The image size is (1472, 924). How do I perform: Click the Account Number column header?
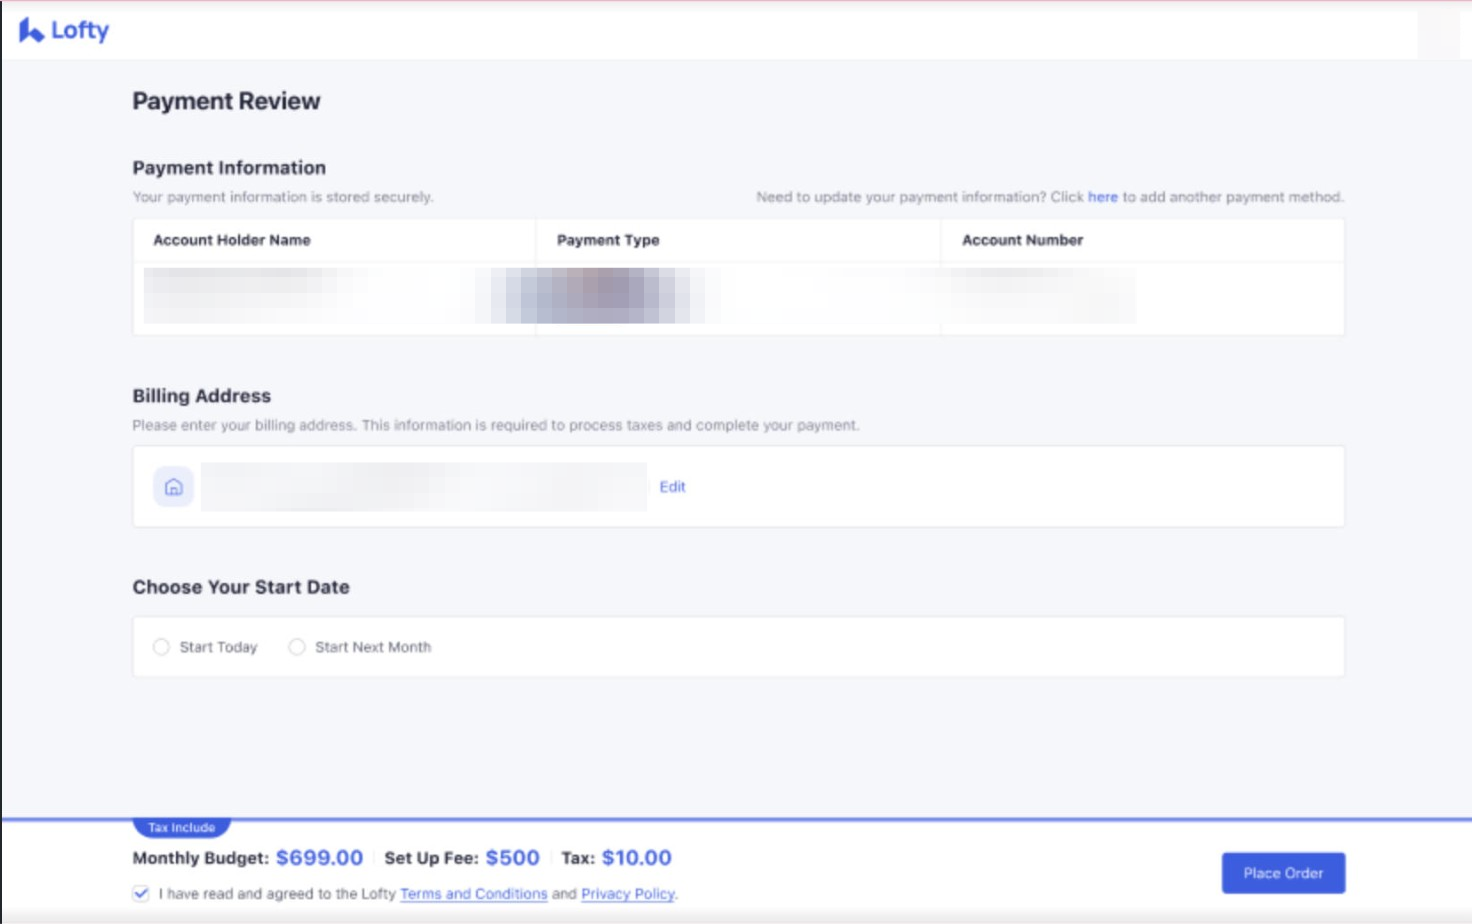tap(1022, 240)
